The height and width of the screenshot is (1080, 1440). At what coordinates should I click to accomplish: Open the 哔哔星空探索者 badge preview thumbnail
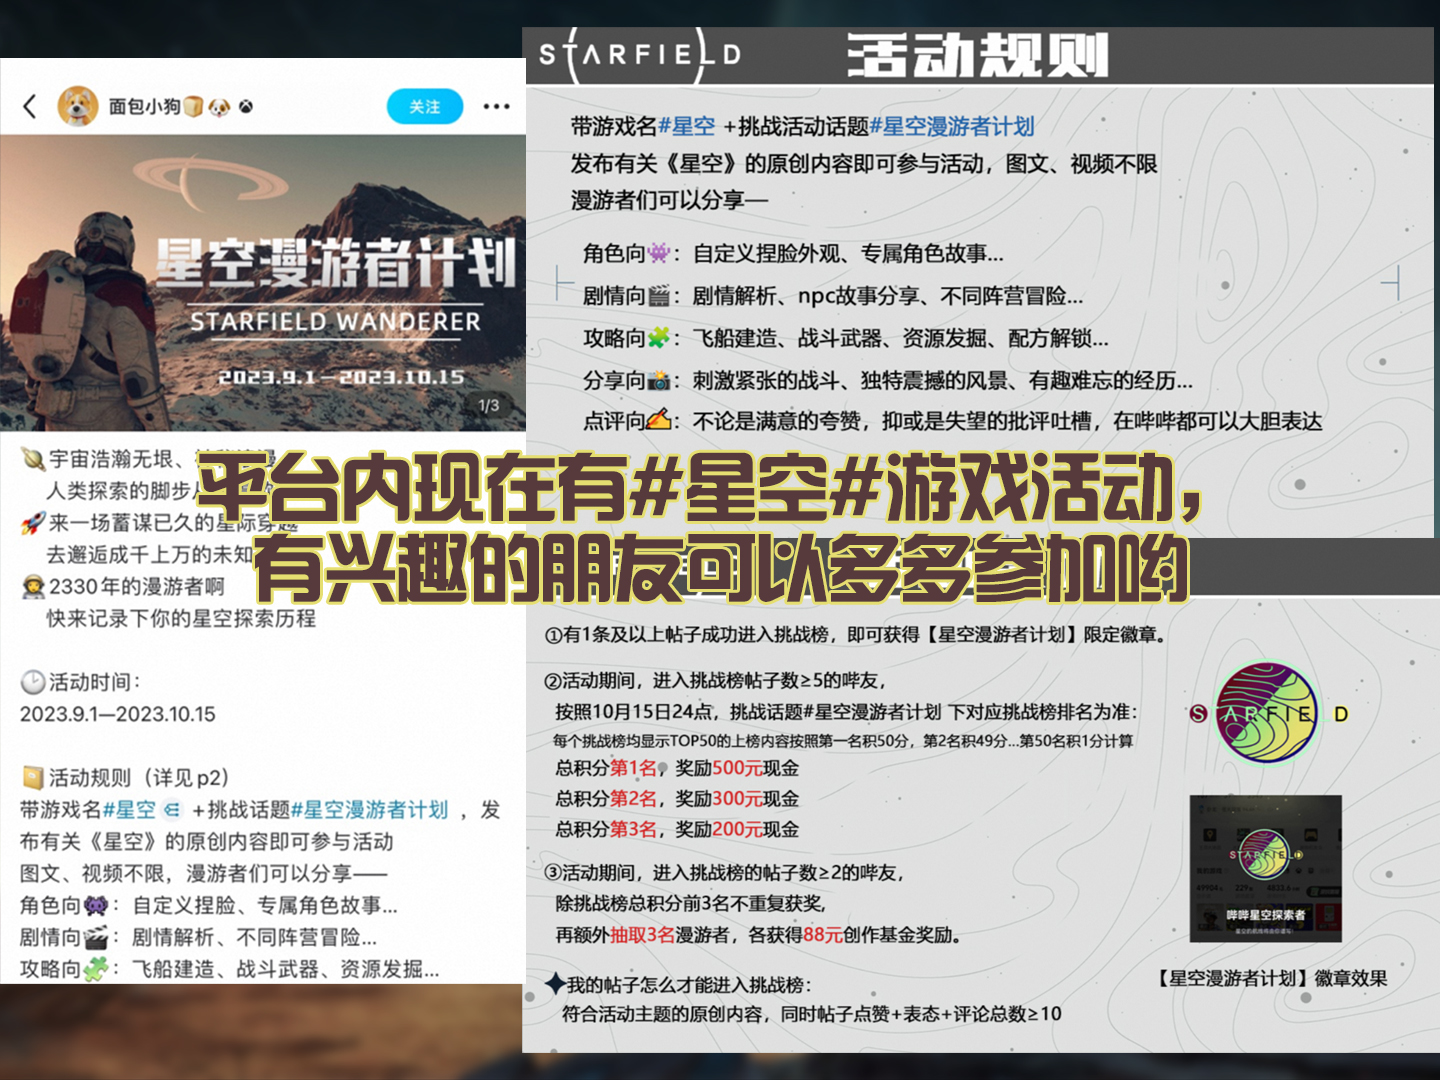point(1265,868)
